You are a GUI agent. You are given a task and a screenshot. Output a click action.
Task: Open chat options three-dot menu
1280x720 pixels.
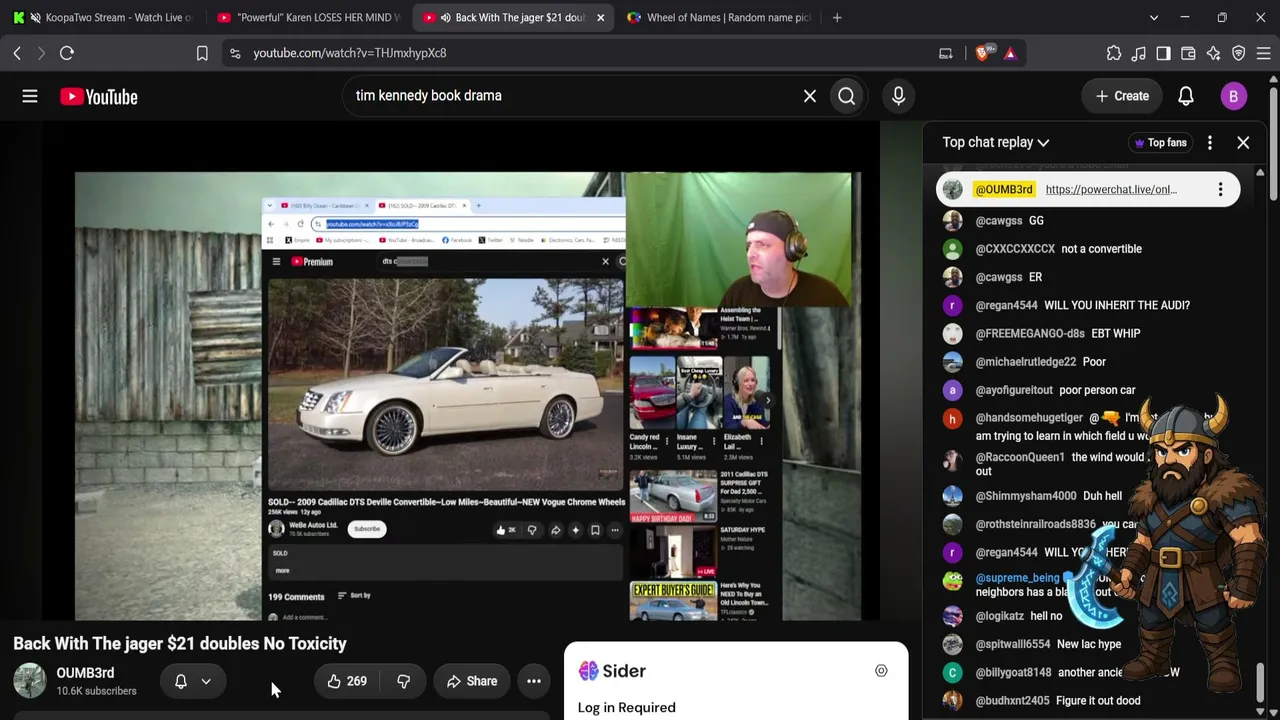1210,143
